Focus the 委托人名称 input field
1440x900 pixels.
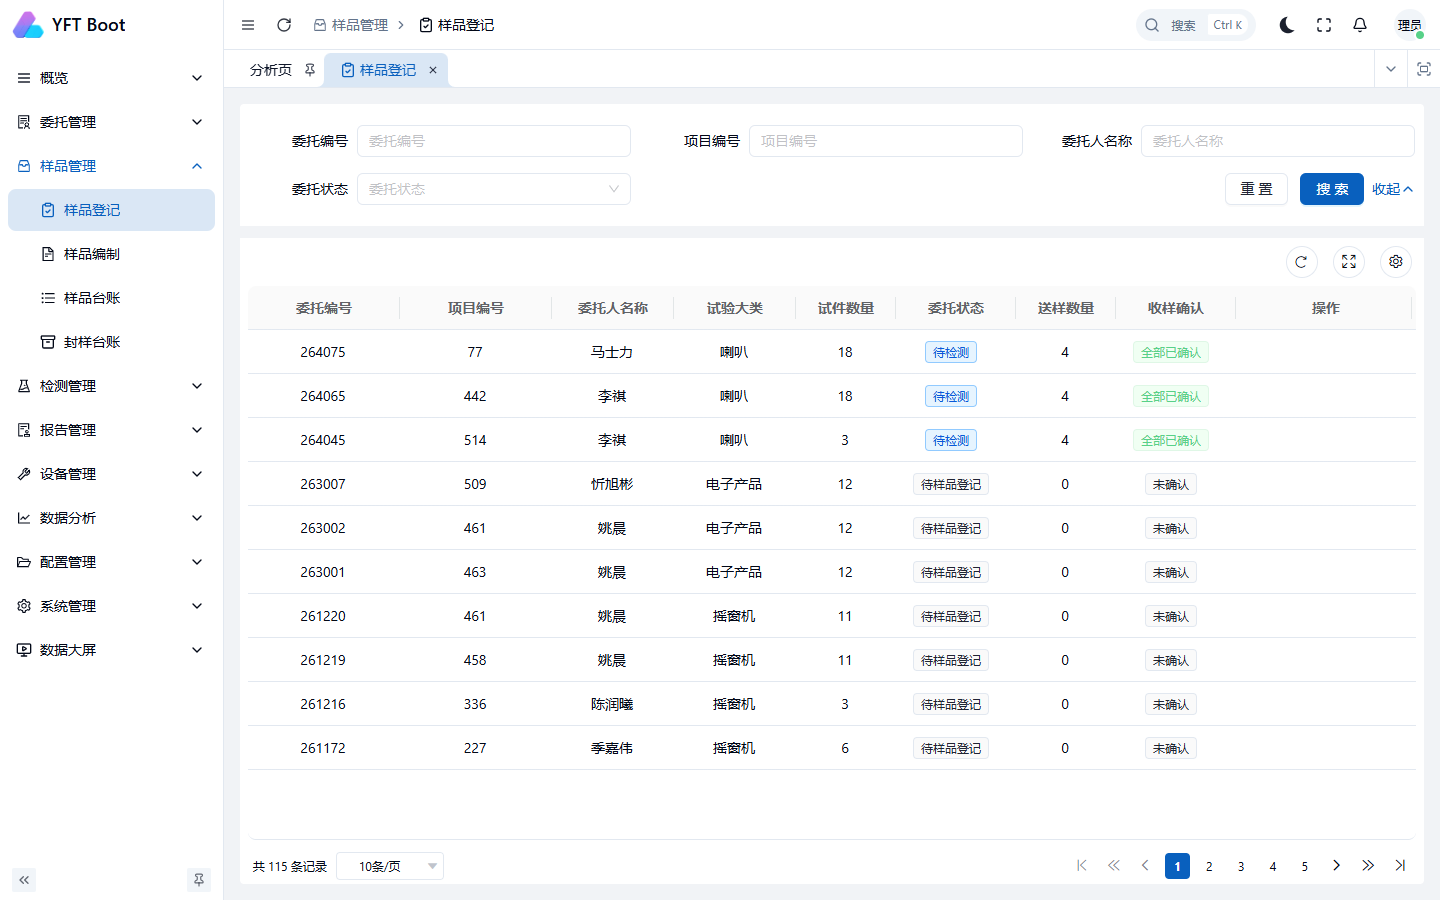click(1278, 141)
